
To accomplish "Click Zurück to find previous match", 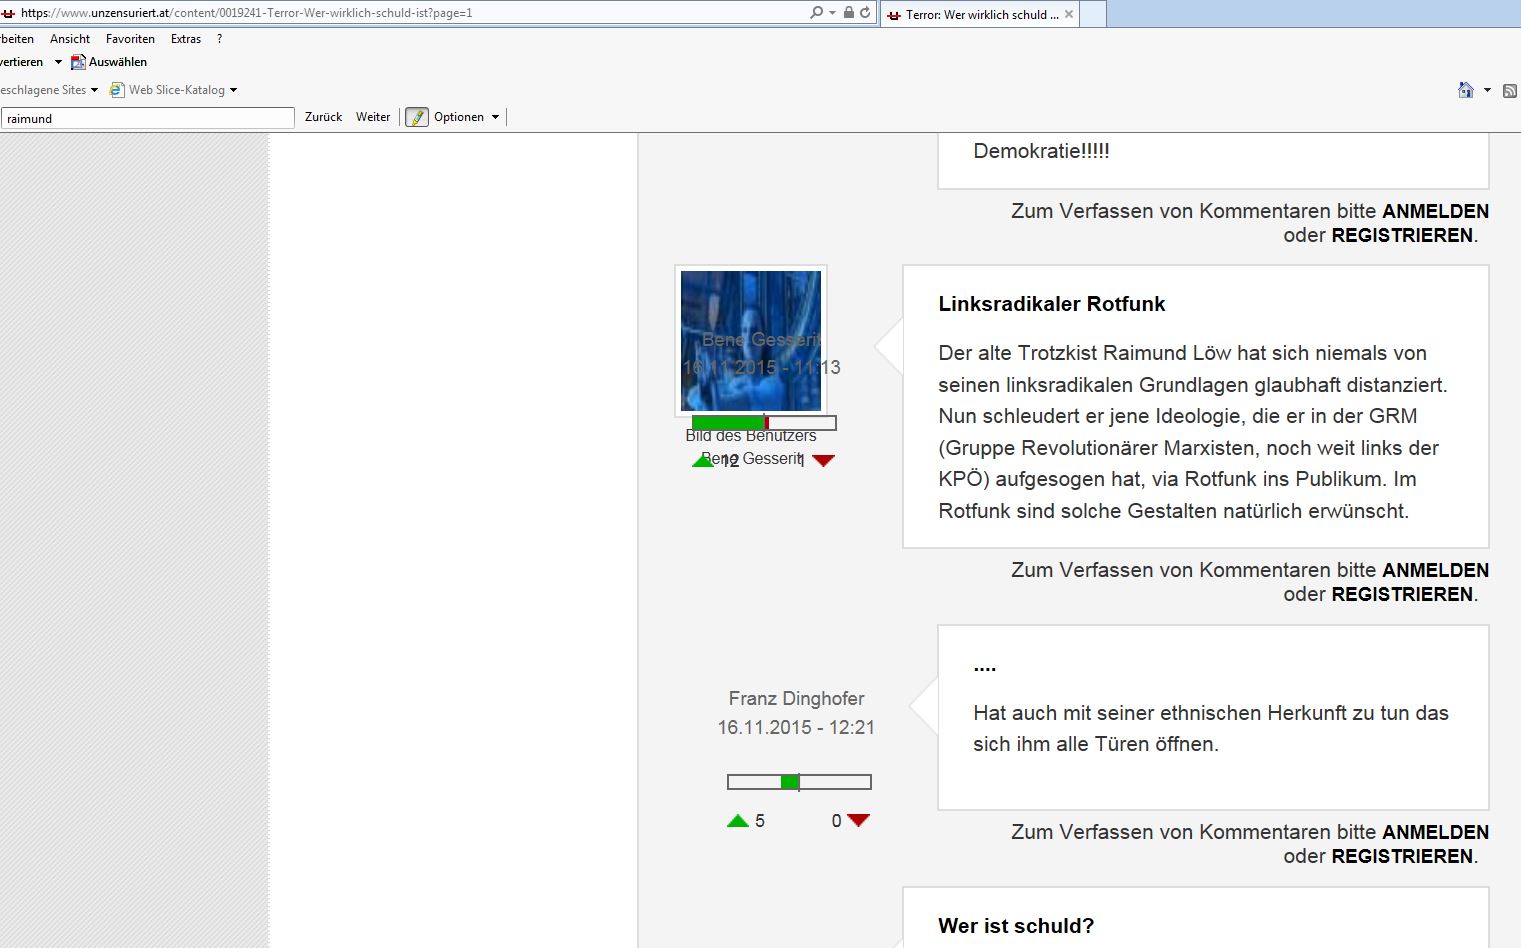I will click(x=323, y=117).
